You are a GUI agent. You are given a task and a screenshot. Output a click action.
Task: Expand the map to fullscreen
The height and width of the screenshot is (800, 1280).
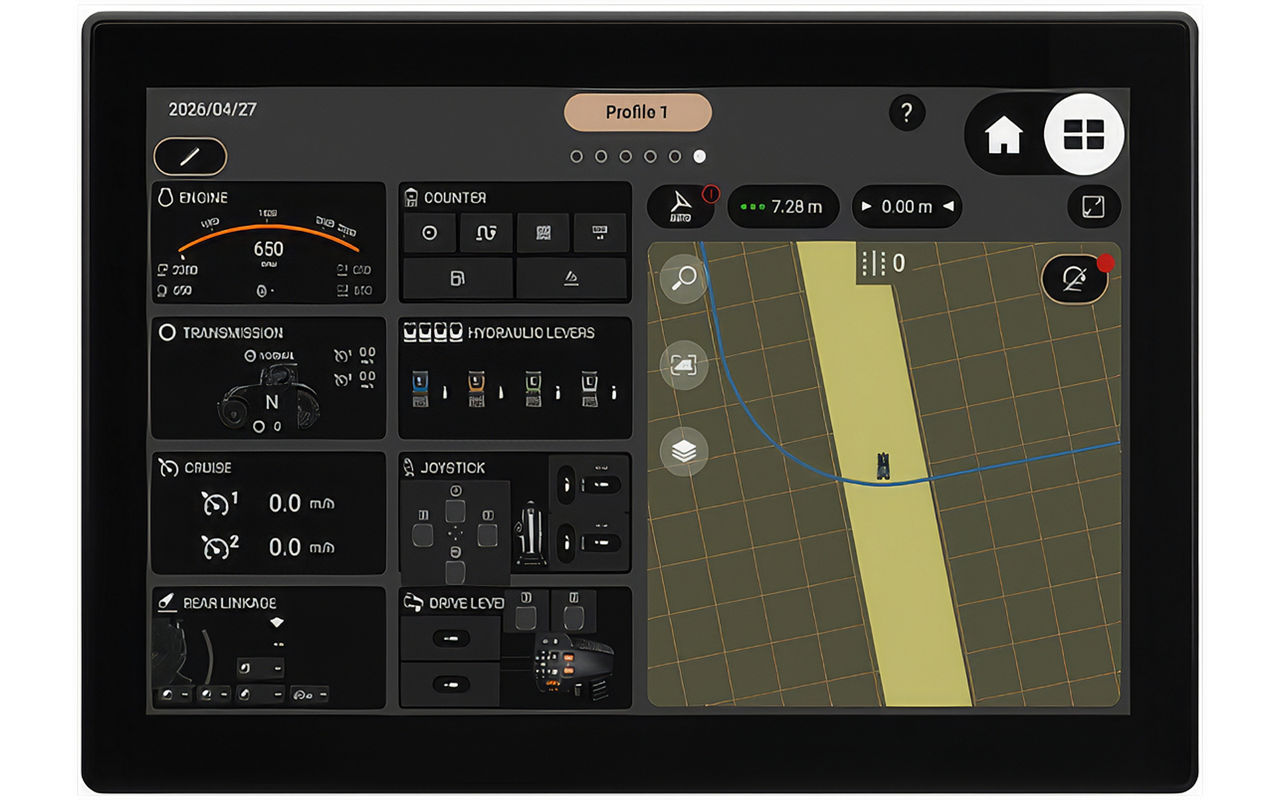pyautogui.click(x=1093, y=207)
